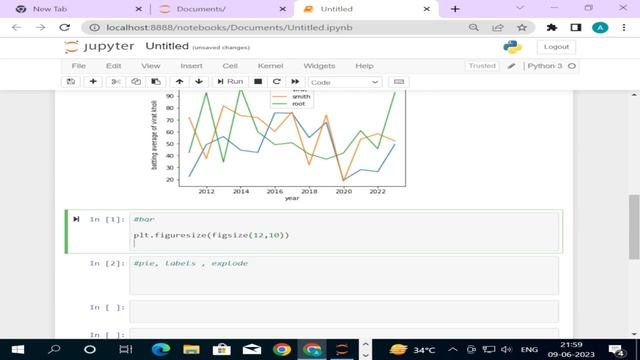Click the Trusted notebook indicator
This screenshot has height=360, width=640.
(x=482, y=66)
